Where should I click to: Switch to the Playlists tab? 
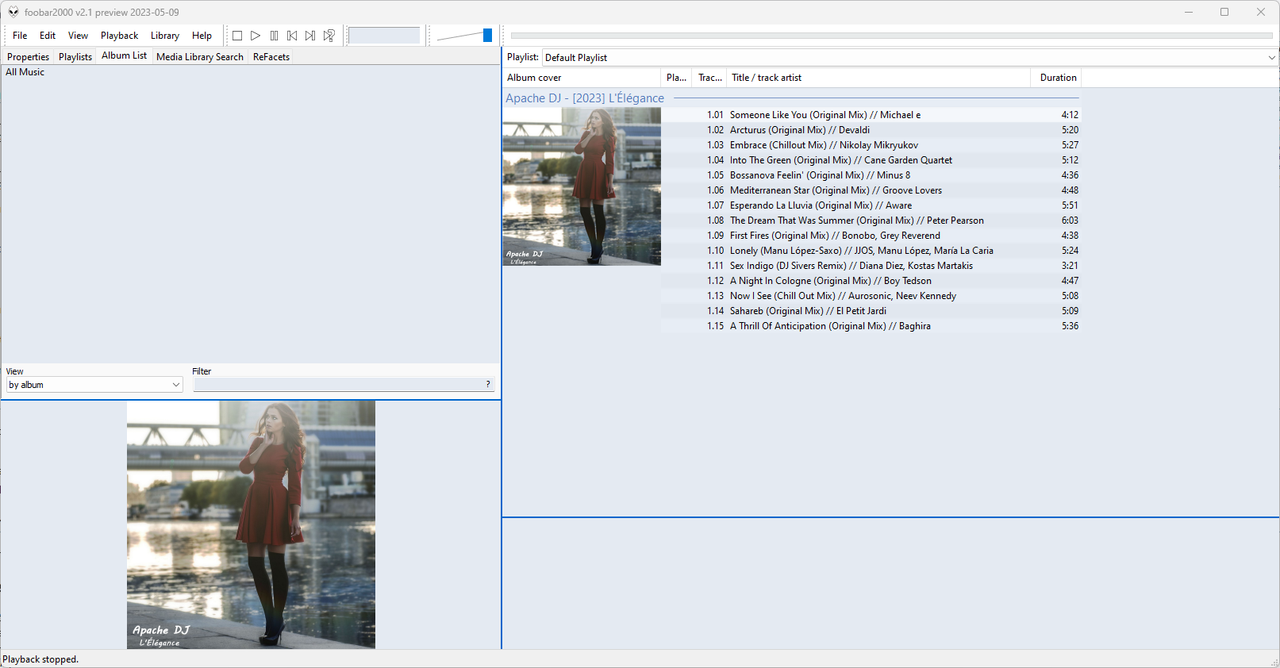click(x=75, y=57)
